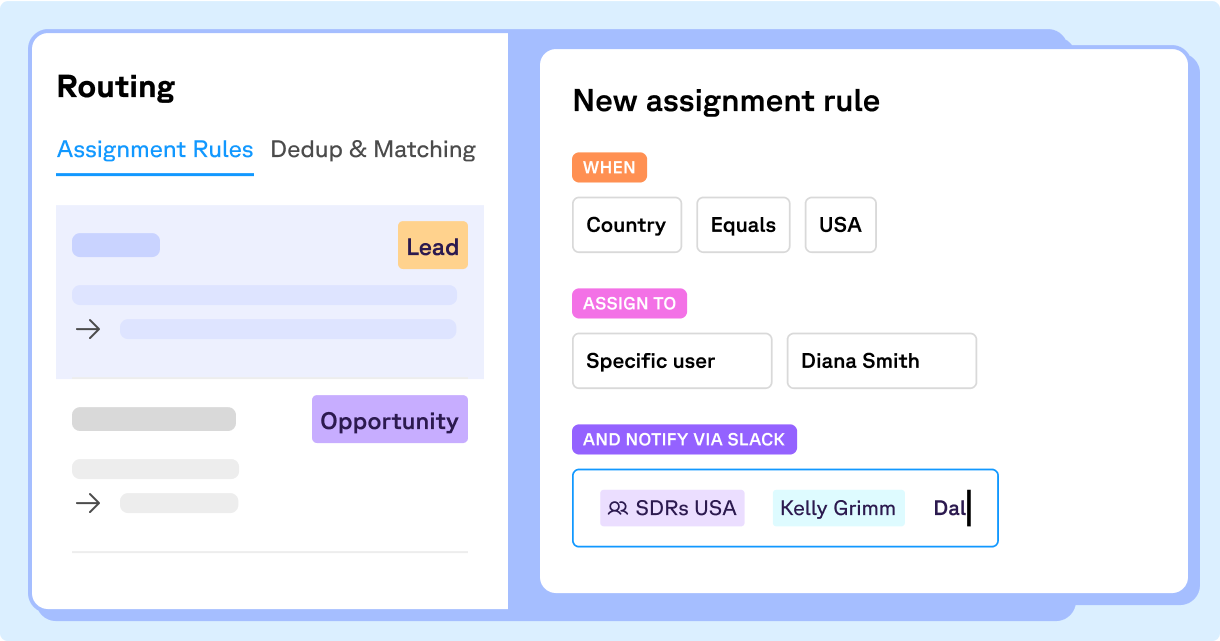The width and height of the screenshot is (1220, 641).
Task: Click the group icon in SDRs USA tag
Action: tap(618, 508)
